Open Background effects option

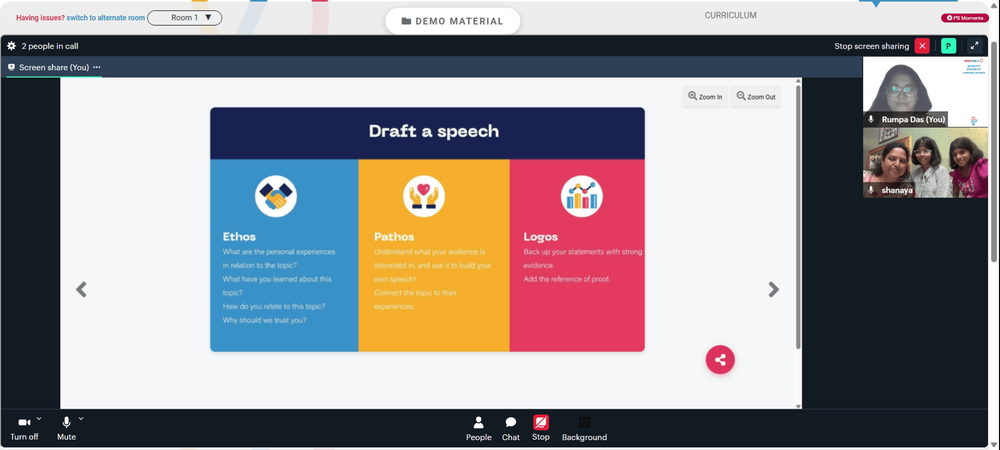point(584,429)
